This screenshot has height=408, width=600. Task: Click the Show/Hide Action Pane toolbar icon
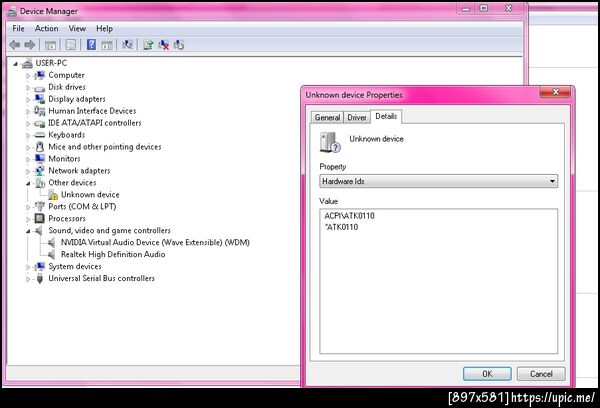pos(107,45)
